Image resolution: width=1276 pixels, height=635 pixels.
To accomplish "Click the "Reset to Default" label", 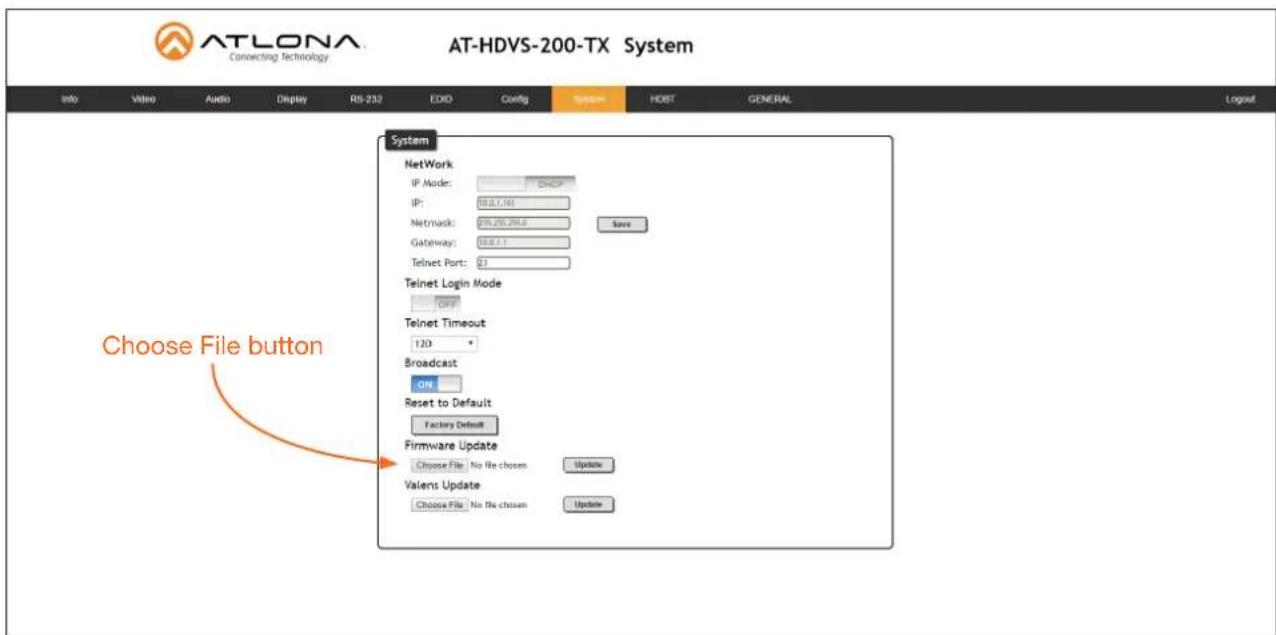I will click(447, 403).
